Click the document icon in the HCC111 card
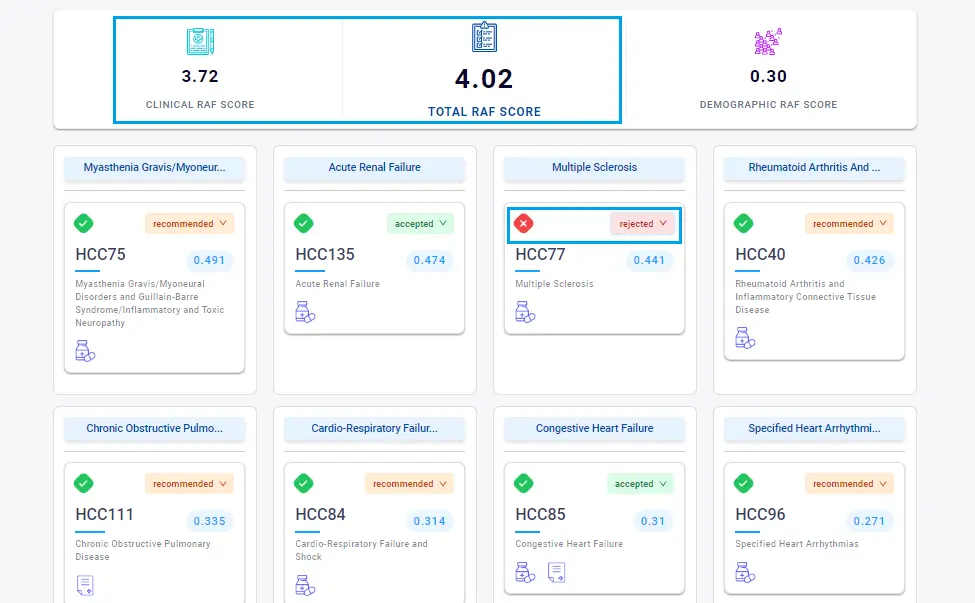The height and width of the screenshot is (603, 975). tap(85, 585)
